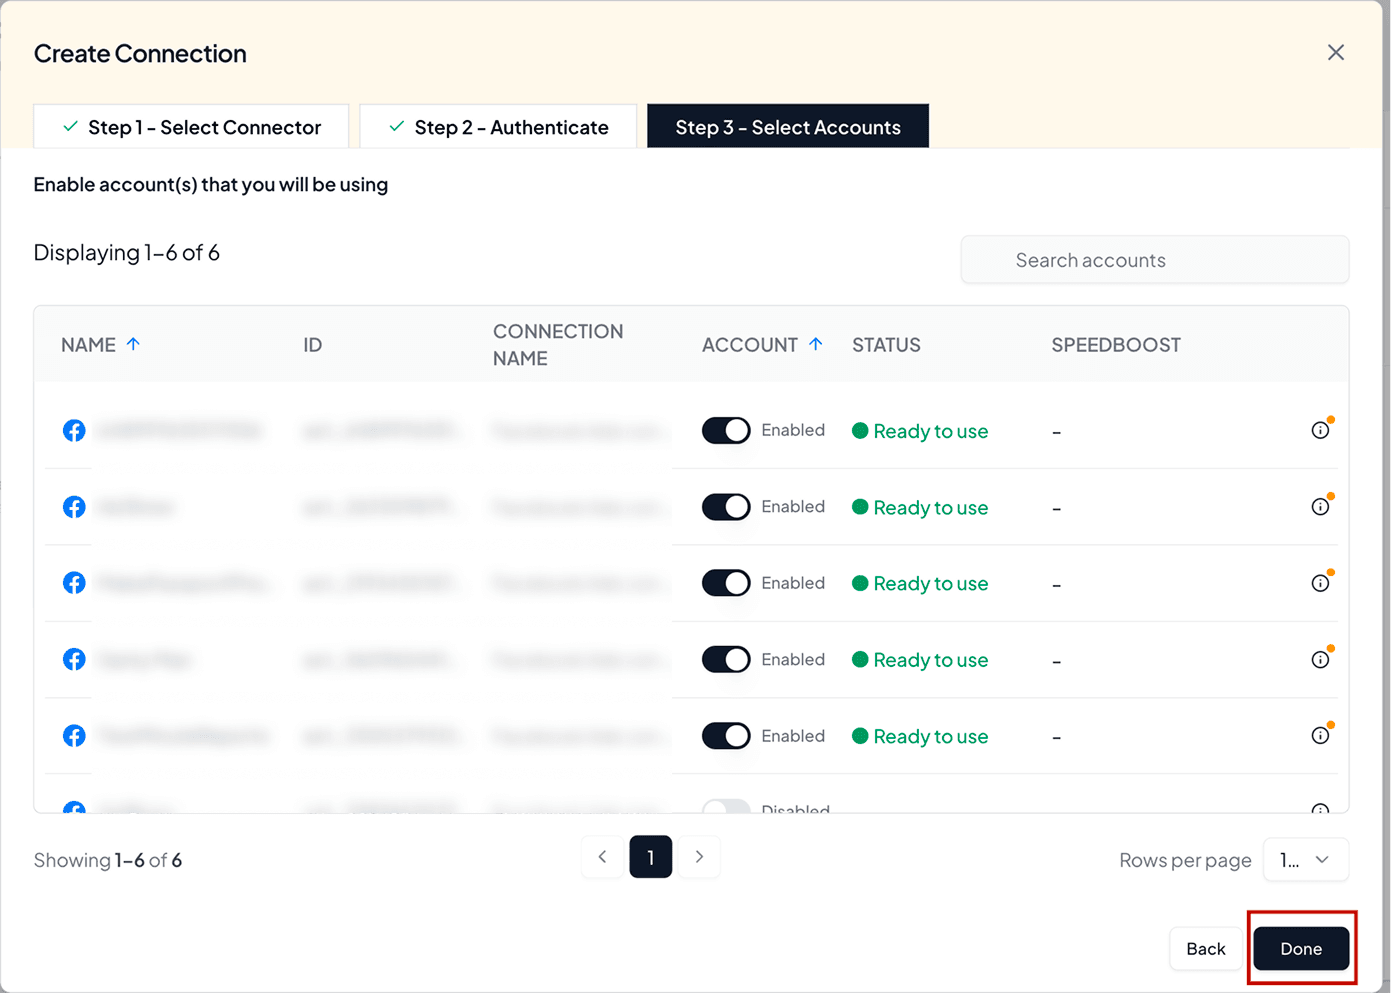Open the info icon for the first account row

click(1320, 431)
